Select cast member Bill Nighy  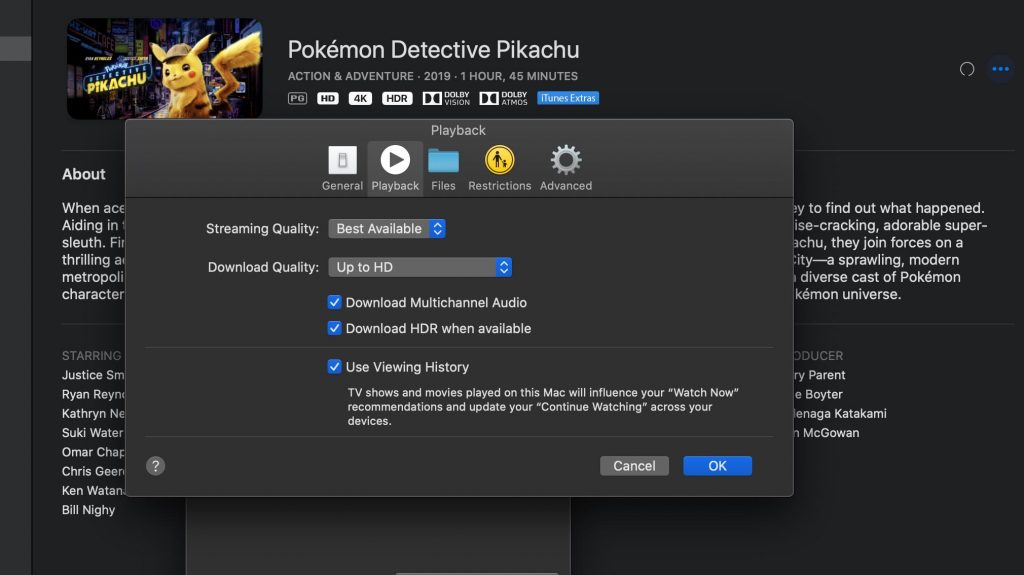88,510
